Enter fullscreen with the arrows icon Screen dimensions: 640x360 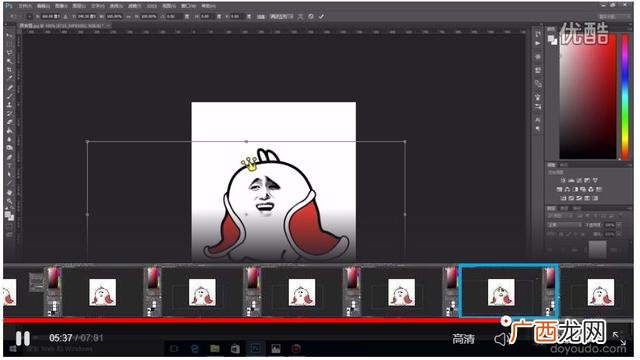click(619, 338)
